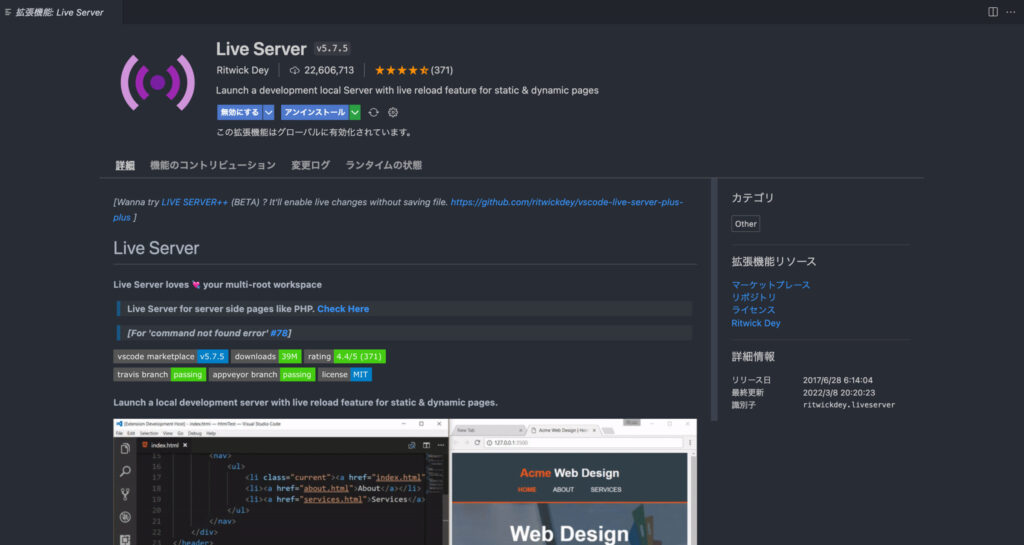Click the details pane vertical scrollbar

714,300
